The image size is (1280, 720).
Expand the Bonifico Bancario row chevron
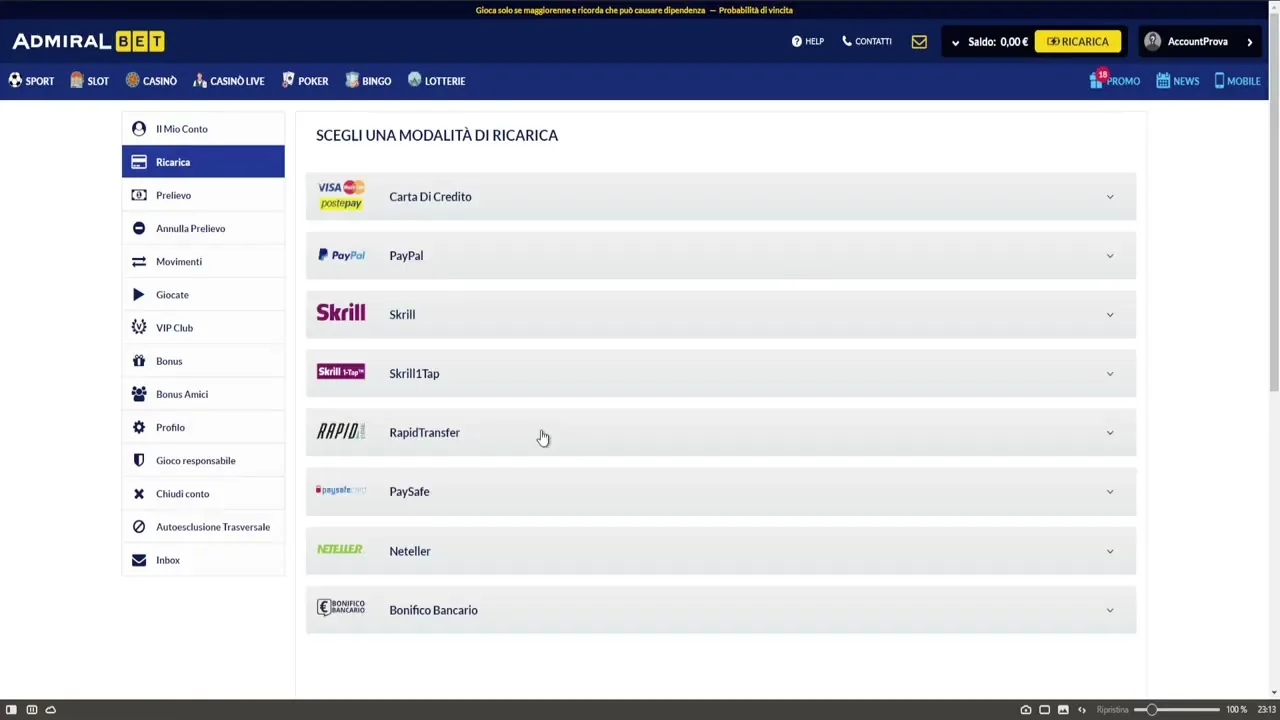click(x=1110, y=610)
